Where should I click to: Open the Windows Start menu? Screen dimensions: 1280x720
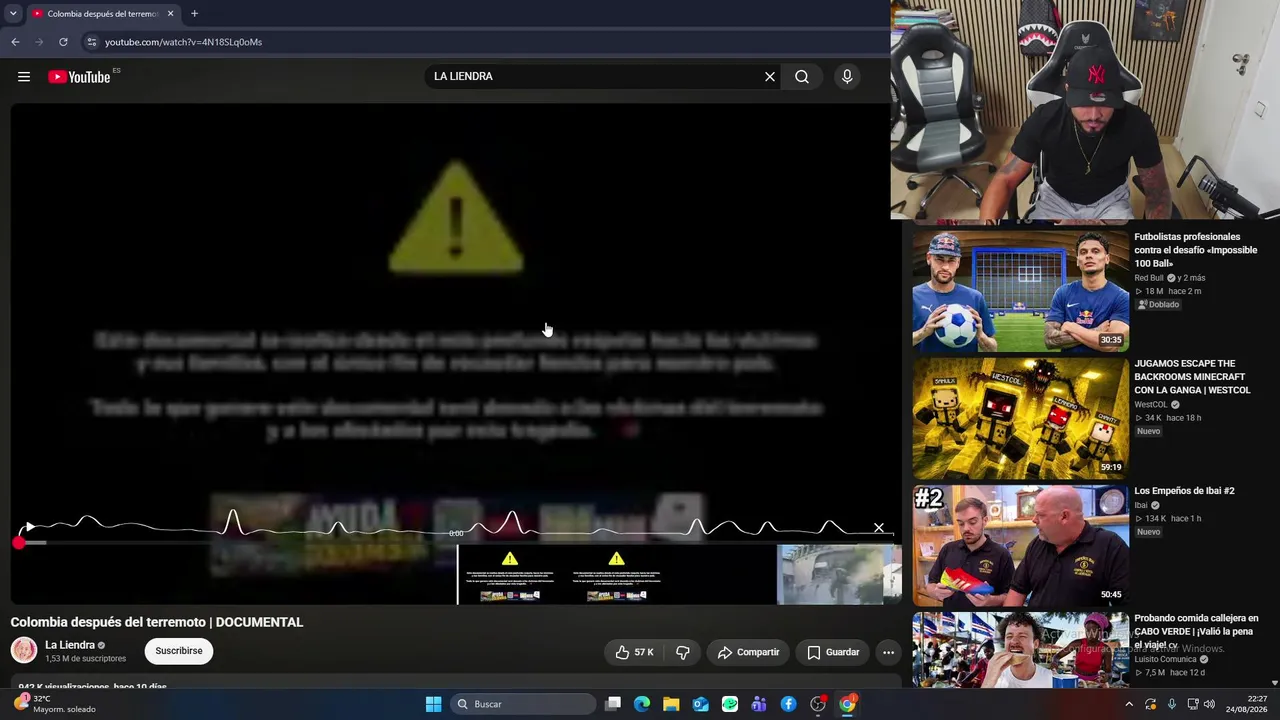pos(433,704)
